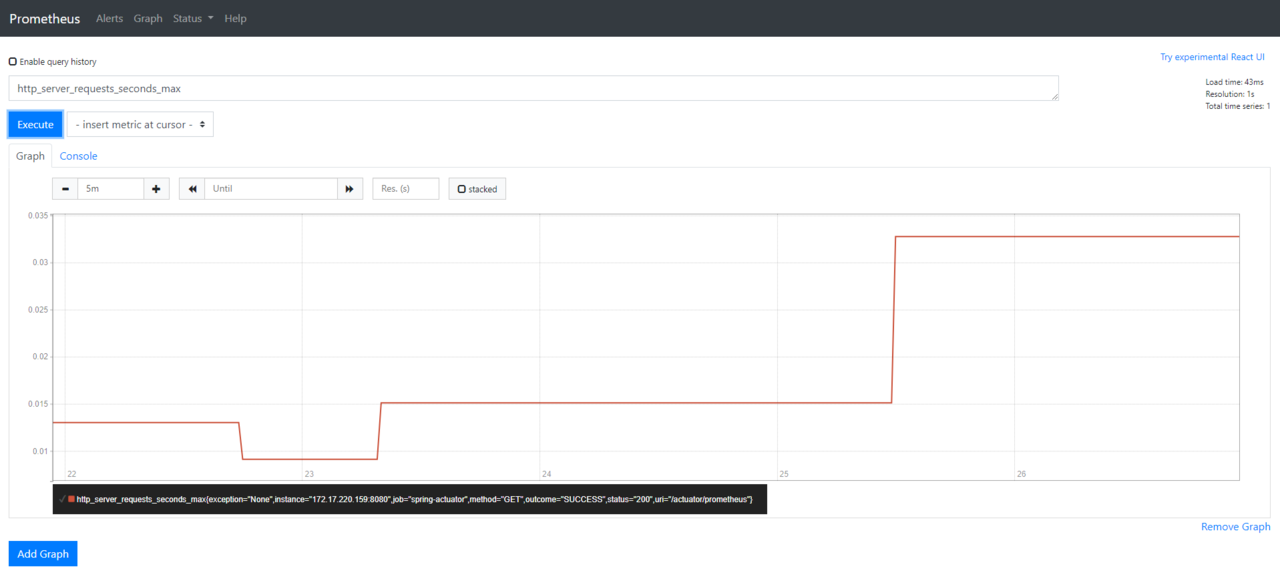1280x579 pixels.
Task: Rewind end time with backward arrows icon
Action: tap(192, 188)
